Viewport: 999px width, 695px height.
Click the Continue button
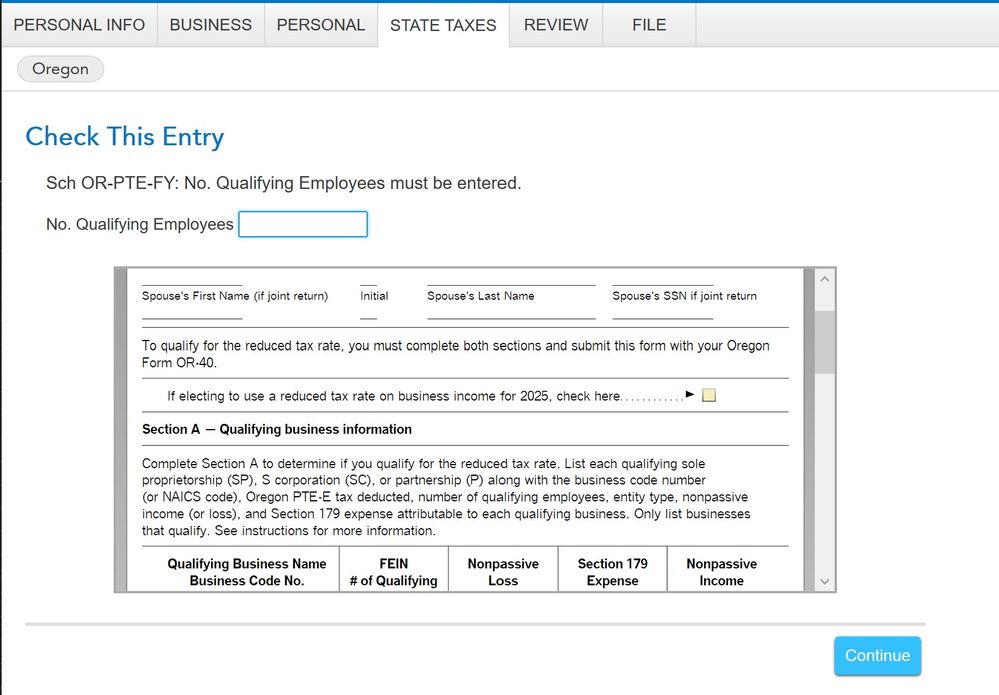pos(877,656)
